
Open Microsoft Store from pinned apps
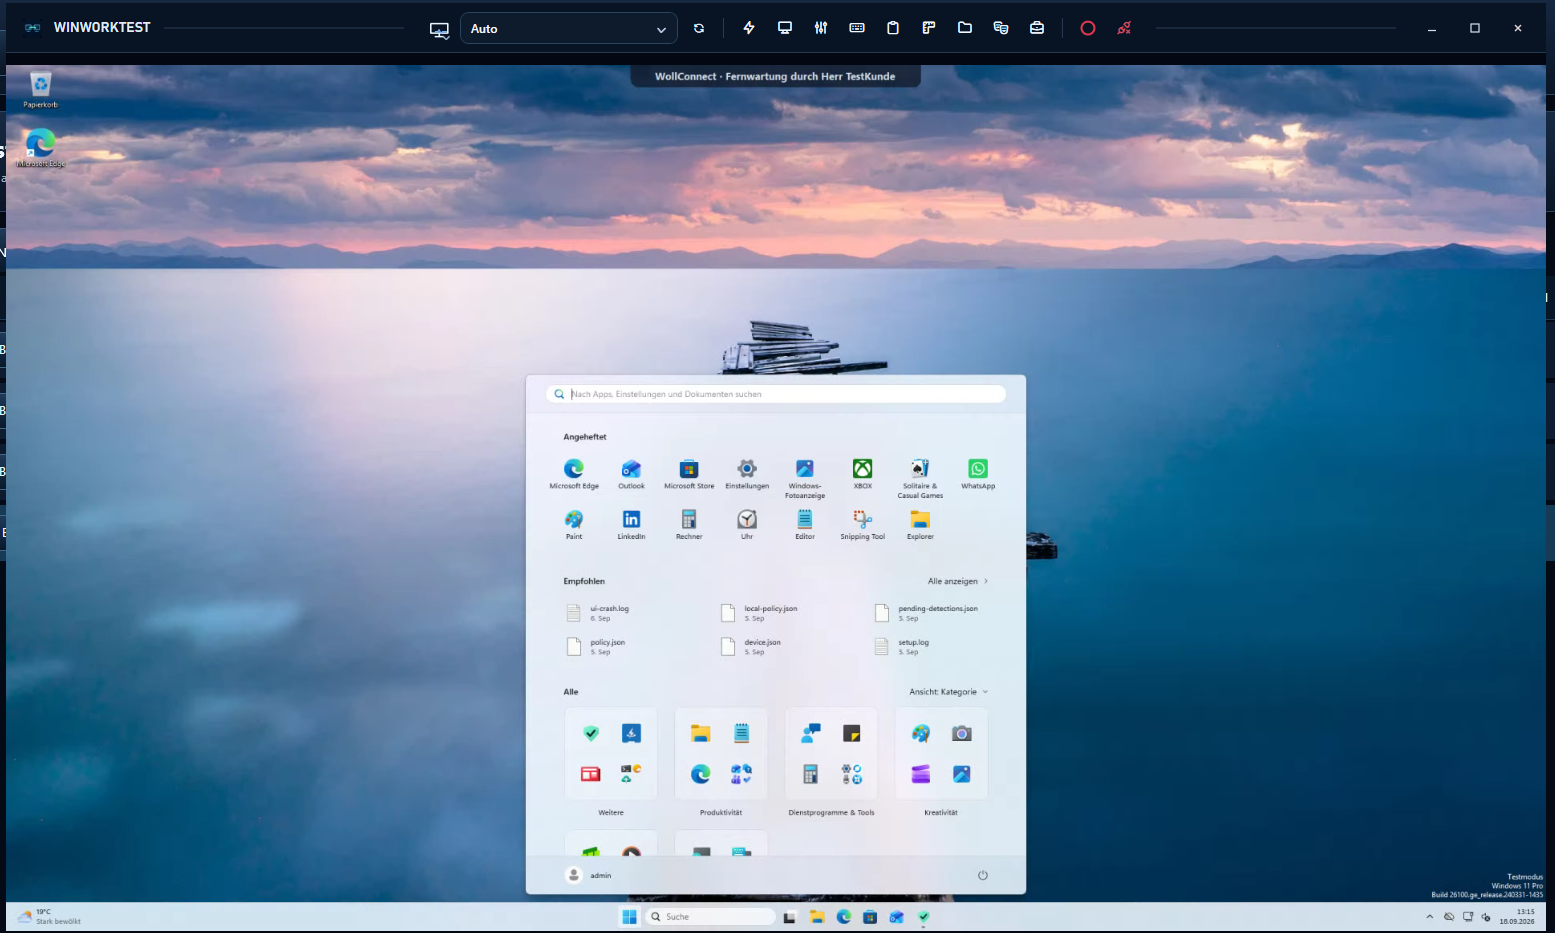point(689,474)
